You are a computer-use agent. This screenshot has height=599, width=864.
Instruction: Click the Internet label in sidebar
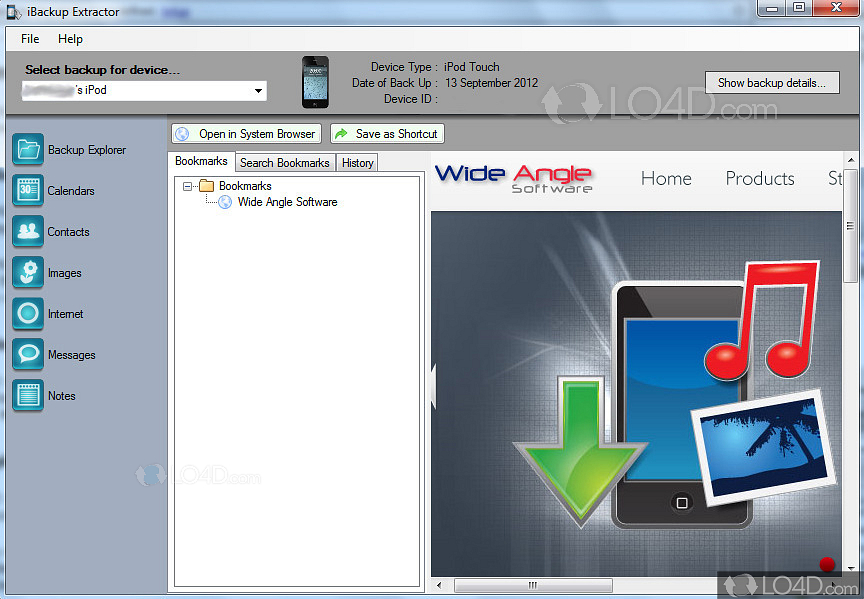pyautogui.click(x=65, y=314)
